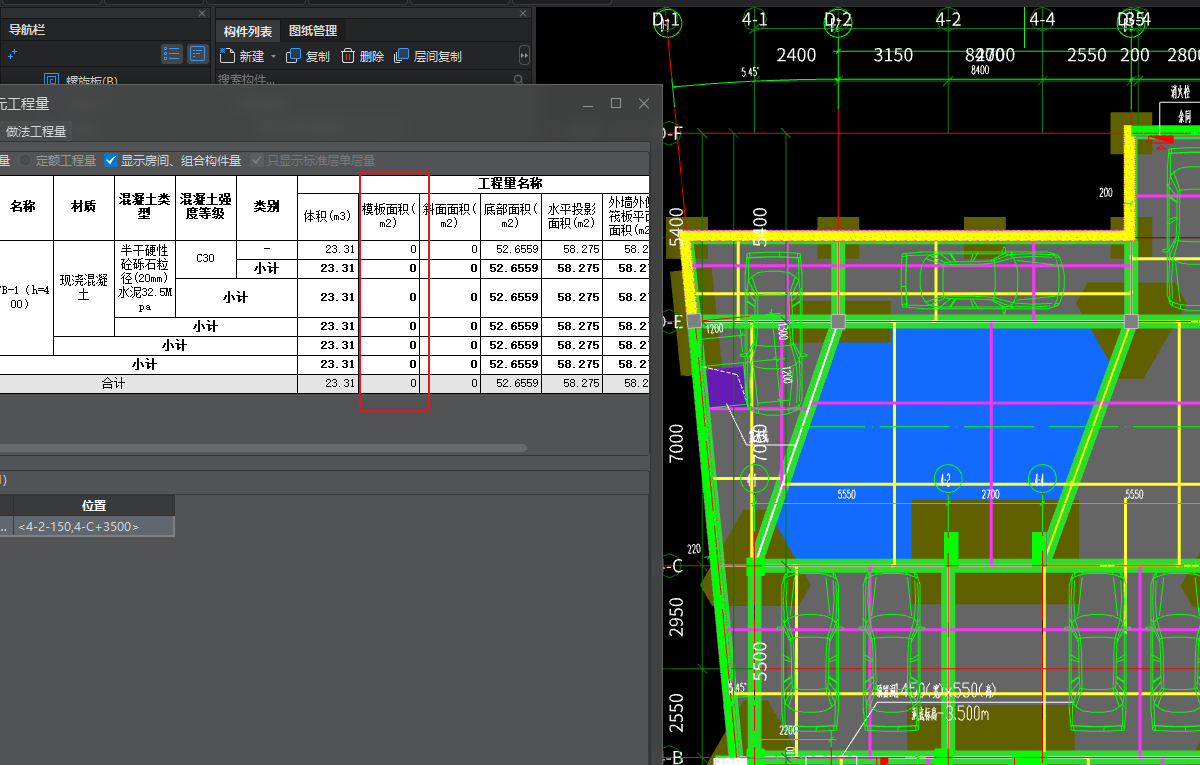Close the 构件列表 panel
This screenshot has width=1200, height=765.
[522, 13]
